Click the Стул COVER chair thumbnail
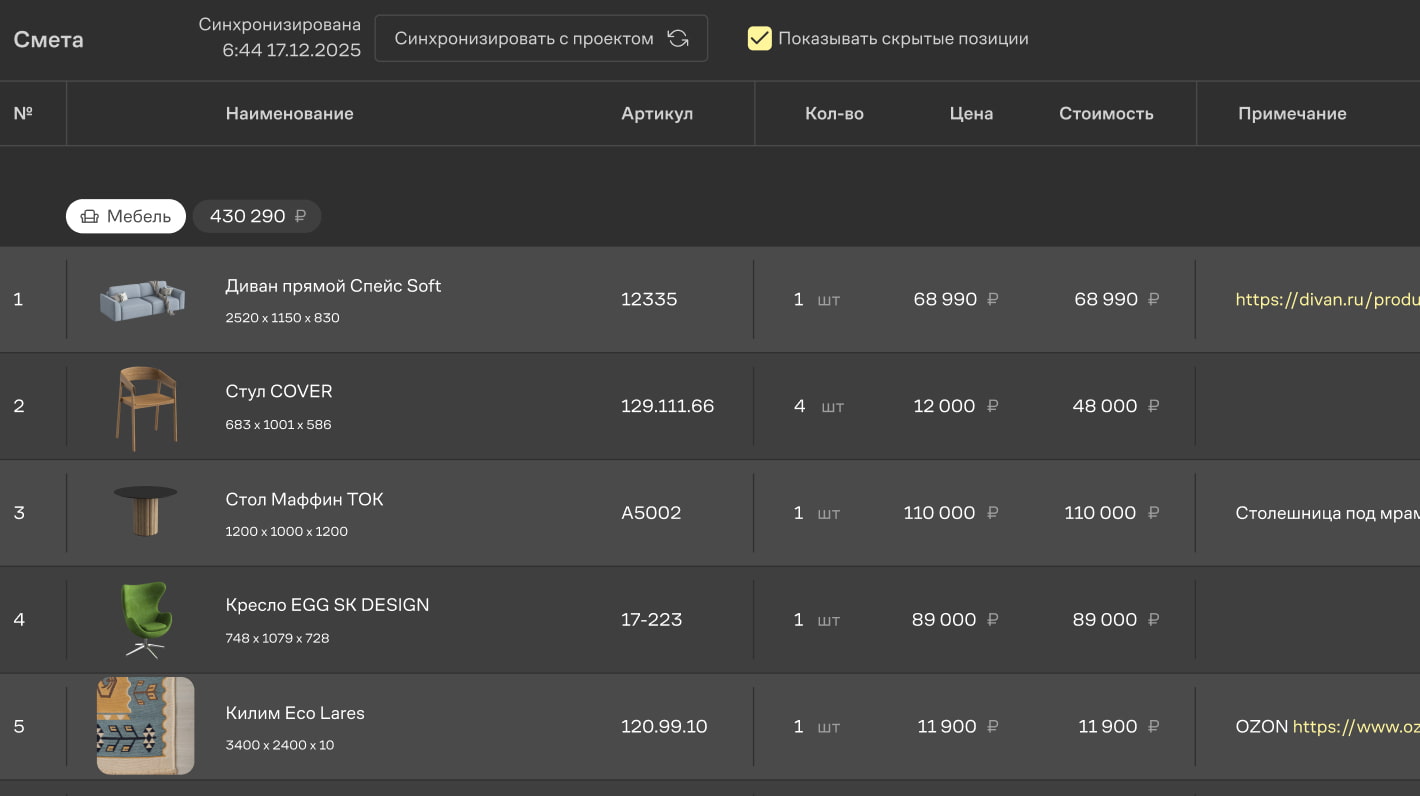Image resolution: width=1420 pixels, height=796 pixels. [x=146, y=406]
